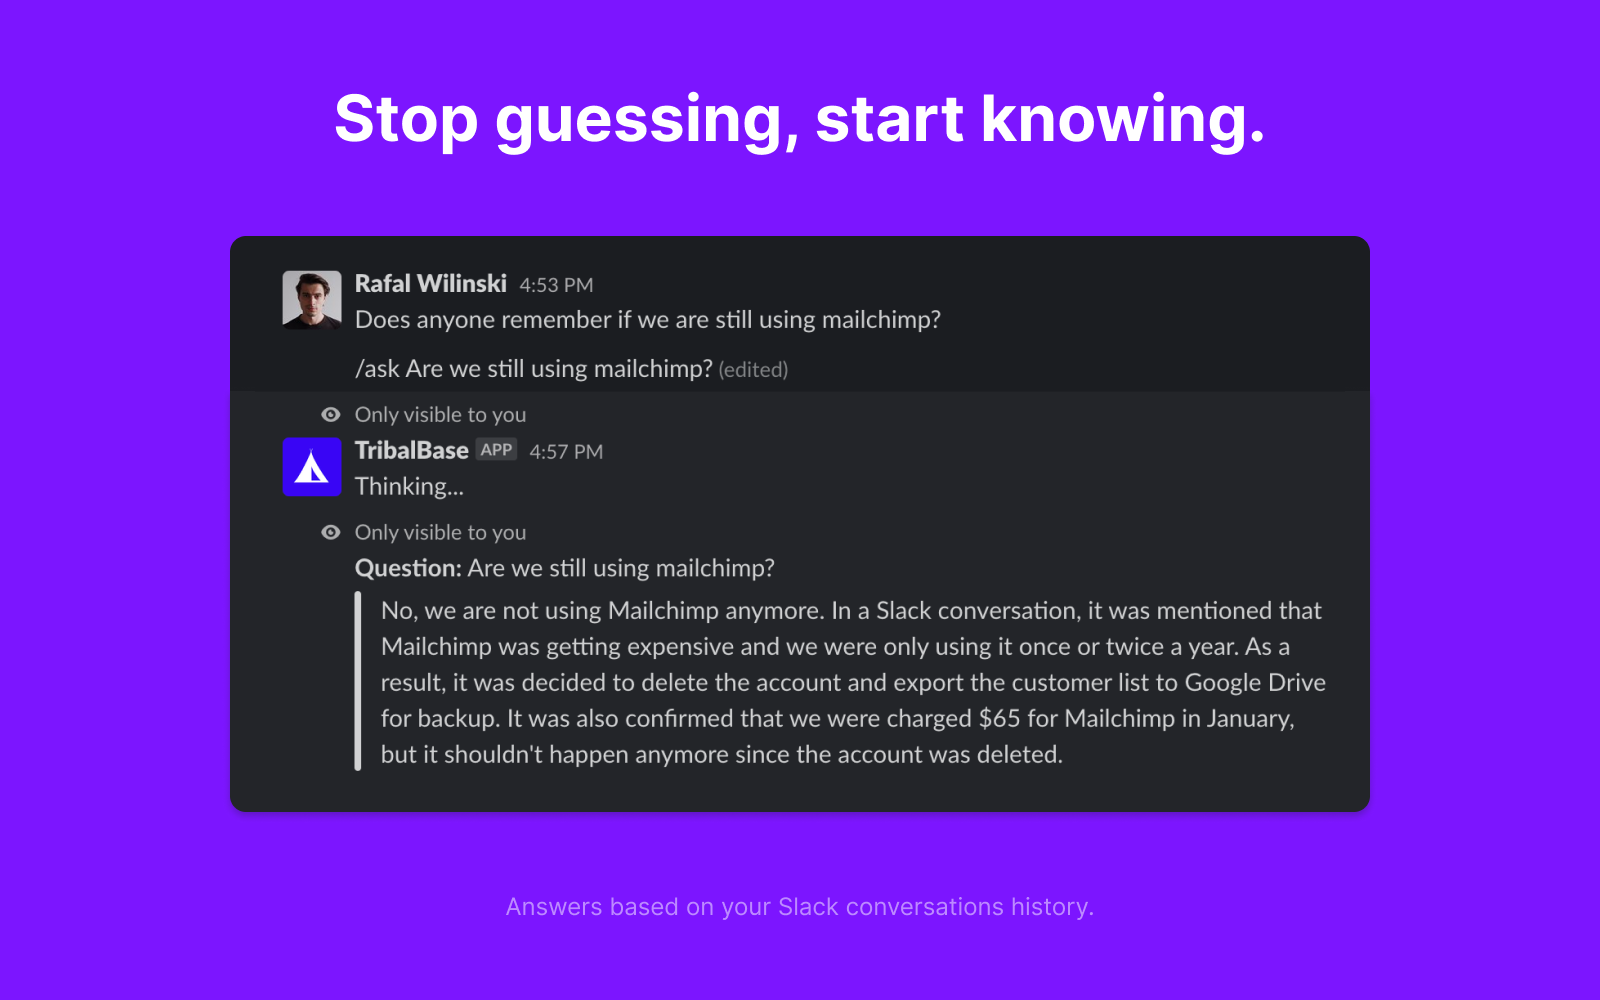Click the "/ask Are we still using mailchimp?" message
The width and height of the screenshot is (1600, 1000).
tap(533, 369)
